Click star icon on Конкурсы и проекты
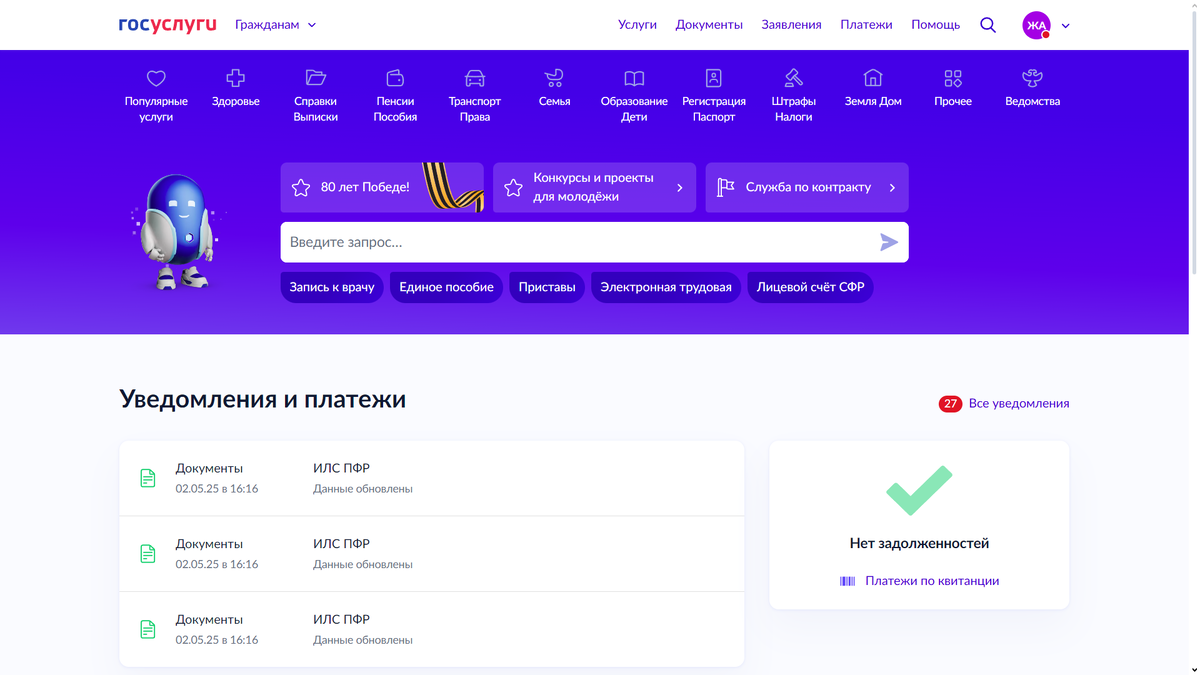 (513, 187)
